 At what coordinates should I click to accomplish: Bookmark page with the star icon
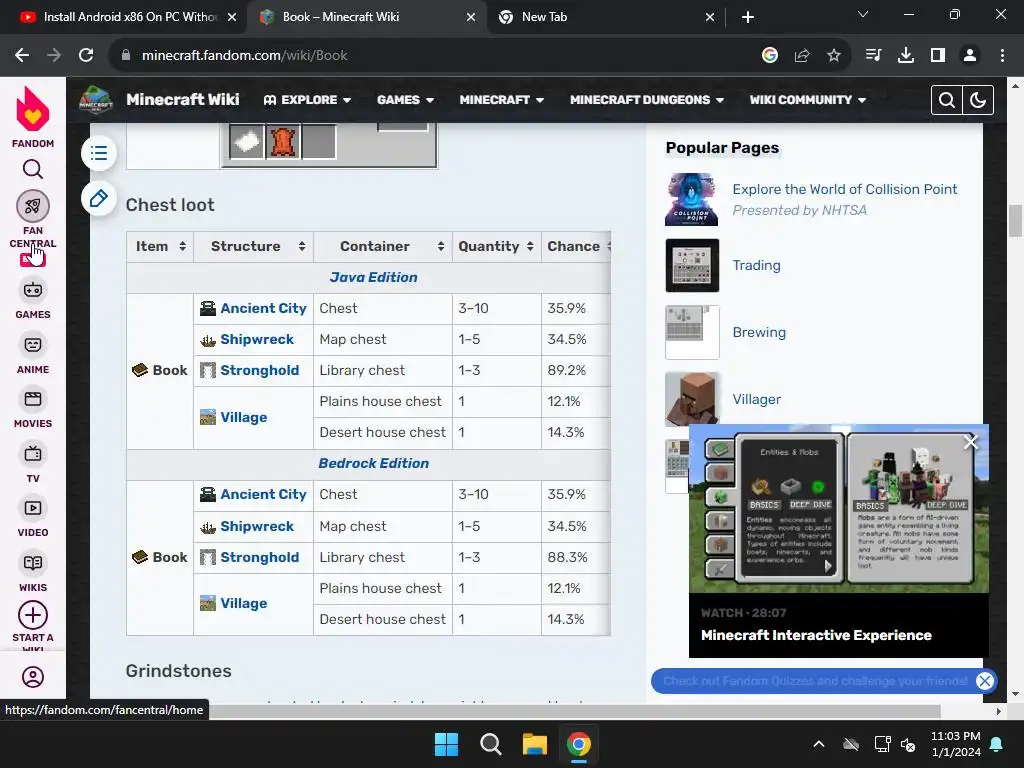point(833,56)
